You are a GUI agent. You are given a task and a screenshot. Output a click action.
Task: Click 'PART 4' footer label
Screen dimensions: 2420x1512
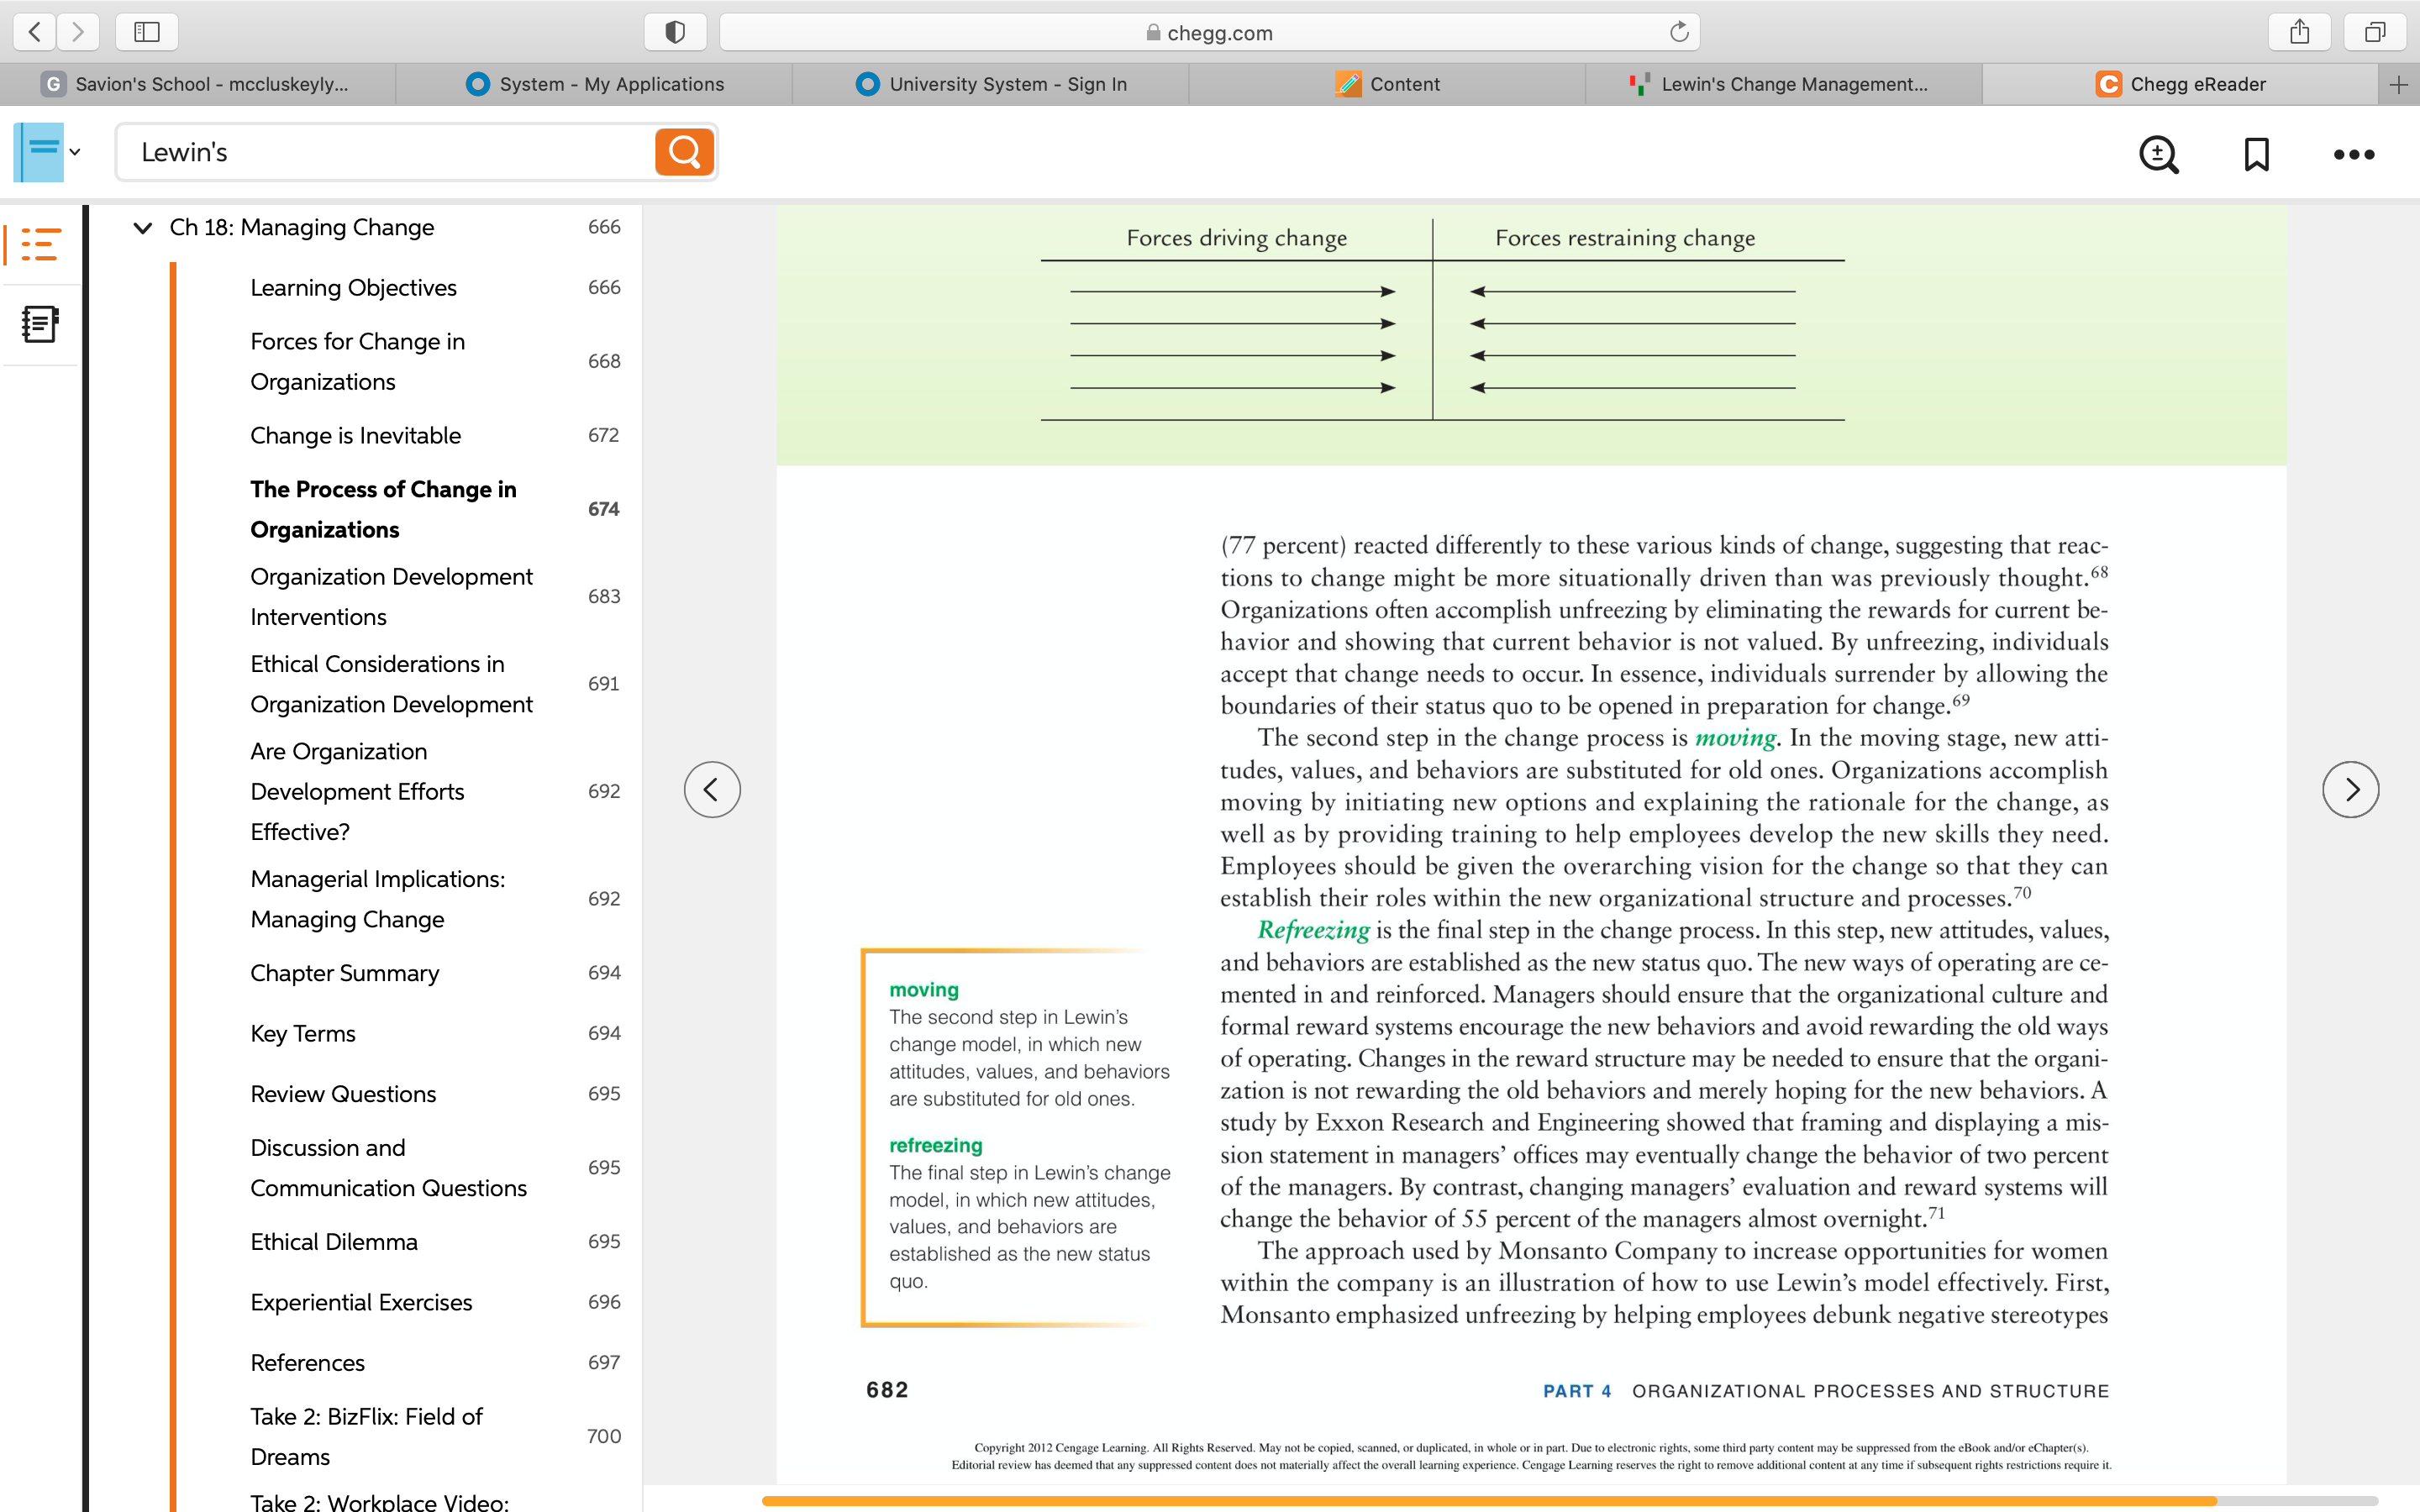pyautogui.click(x=1577, y=1391)
